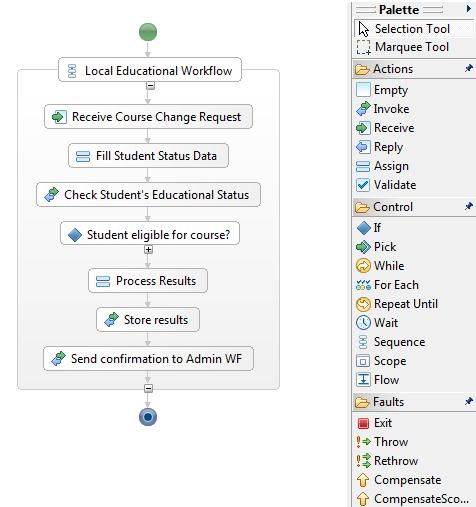Collapse the Control palette drawer
This screenshot has height=507, width=476.
tap(414, 207)
